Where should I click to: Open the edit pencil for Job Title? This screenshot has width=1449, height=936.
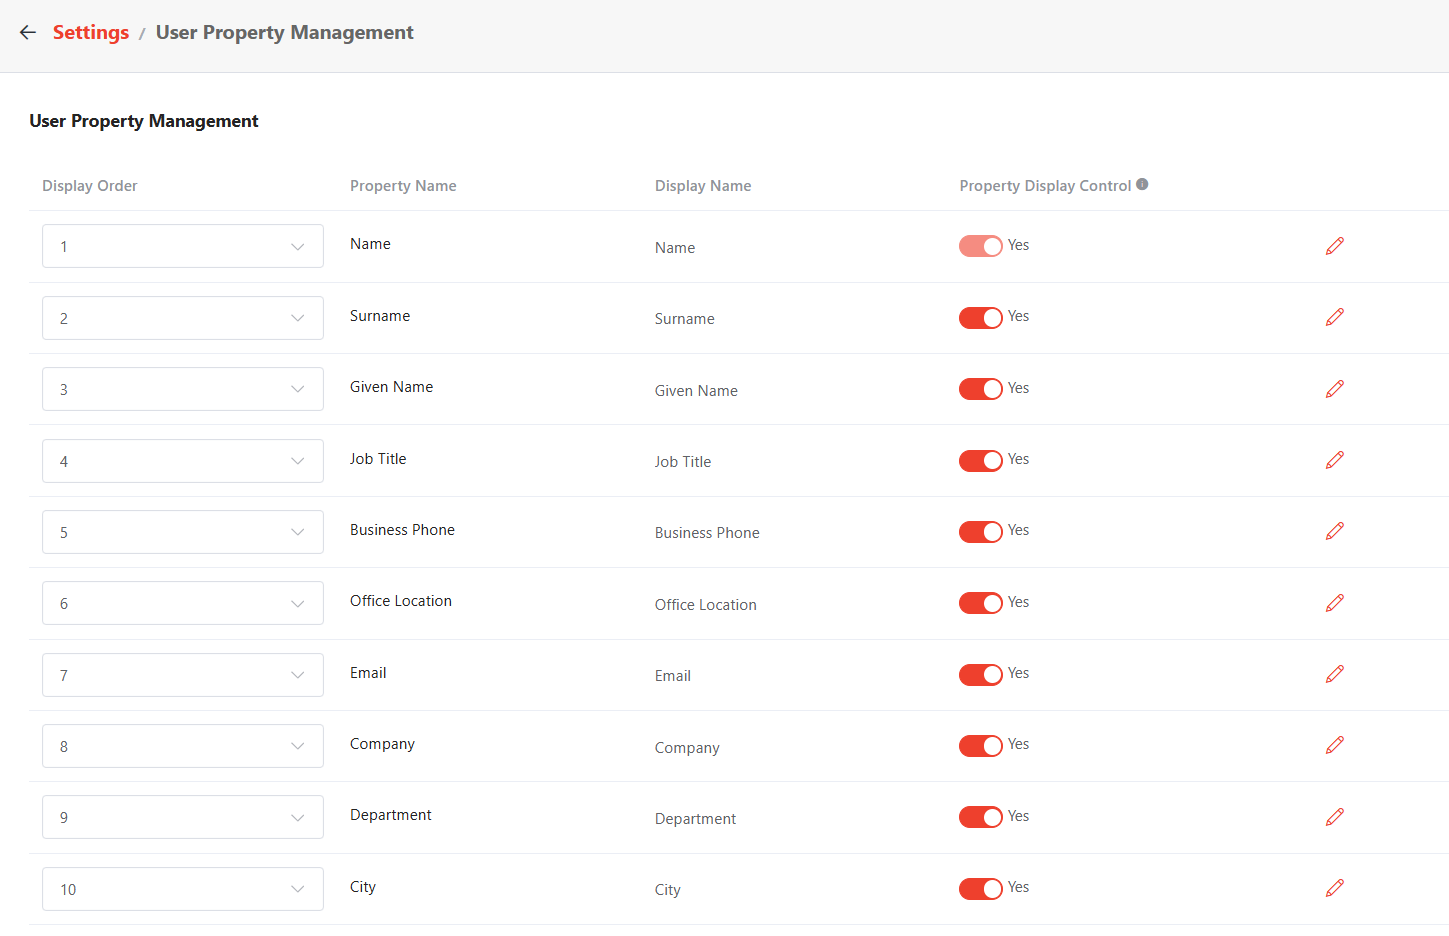(1334, 460)
